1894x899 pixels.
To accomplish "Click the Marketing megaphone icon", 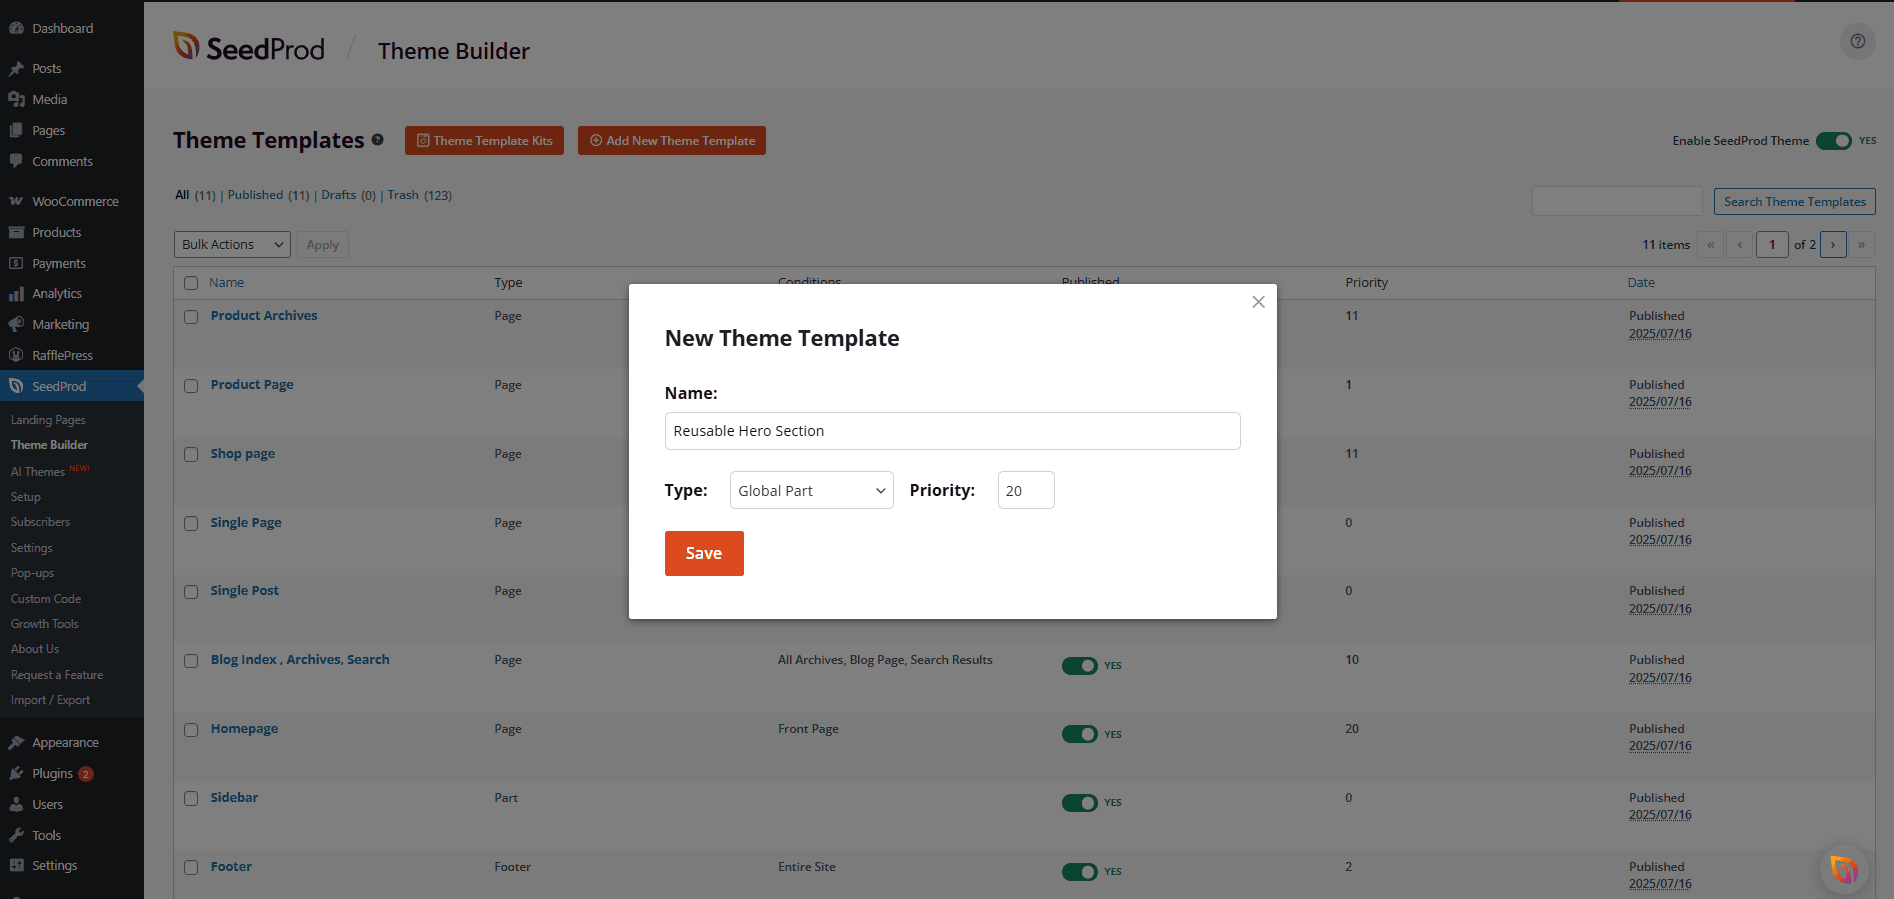I will (x=16, y=324).
